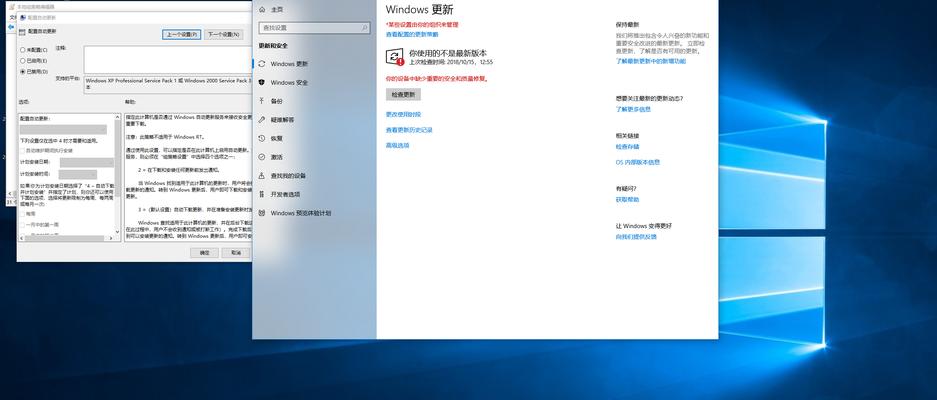
Task: Click the 开发者选项 icon
Action: point(262,194)
